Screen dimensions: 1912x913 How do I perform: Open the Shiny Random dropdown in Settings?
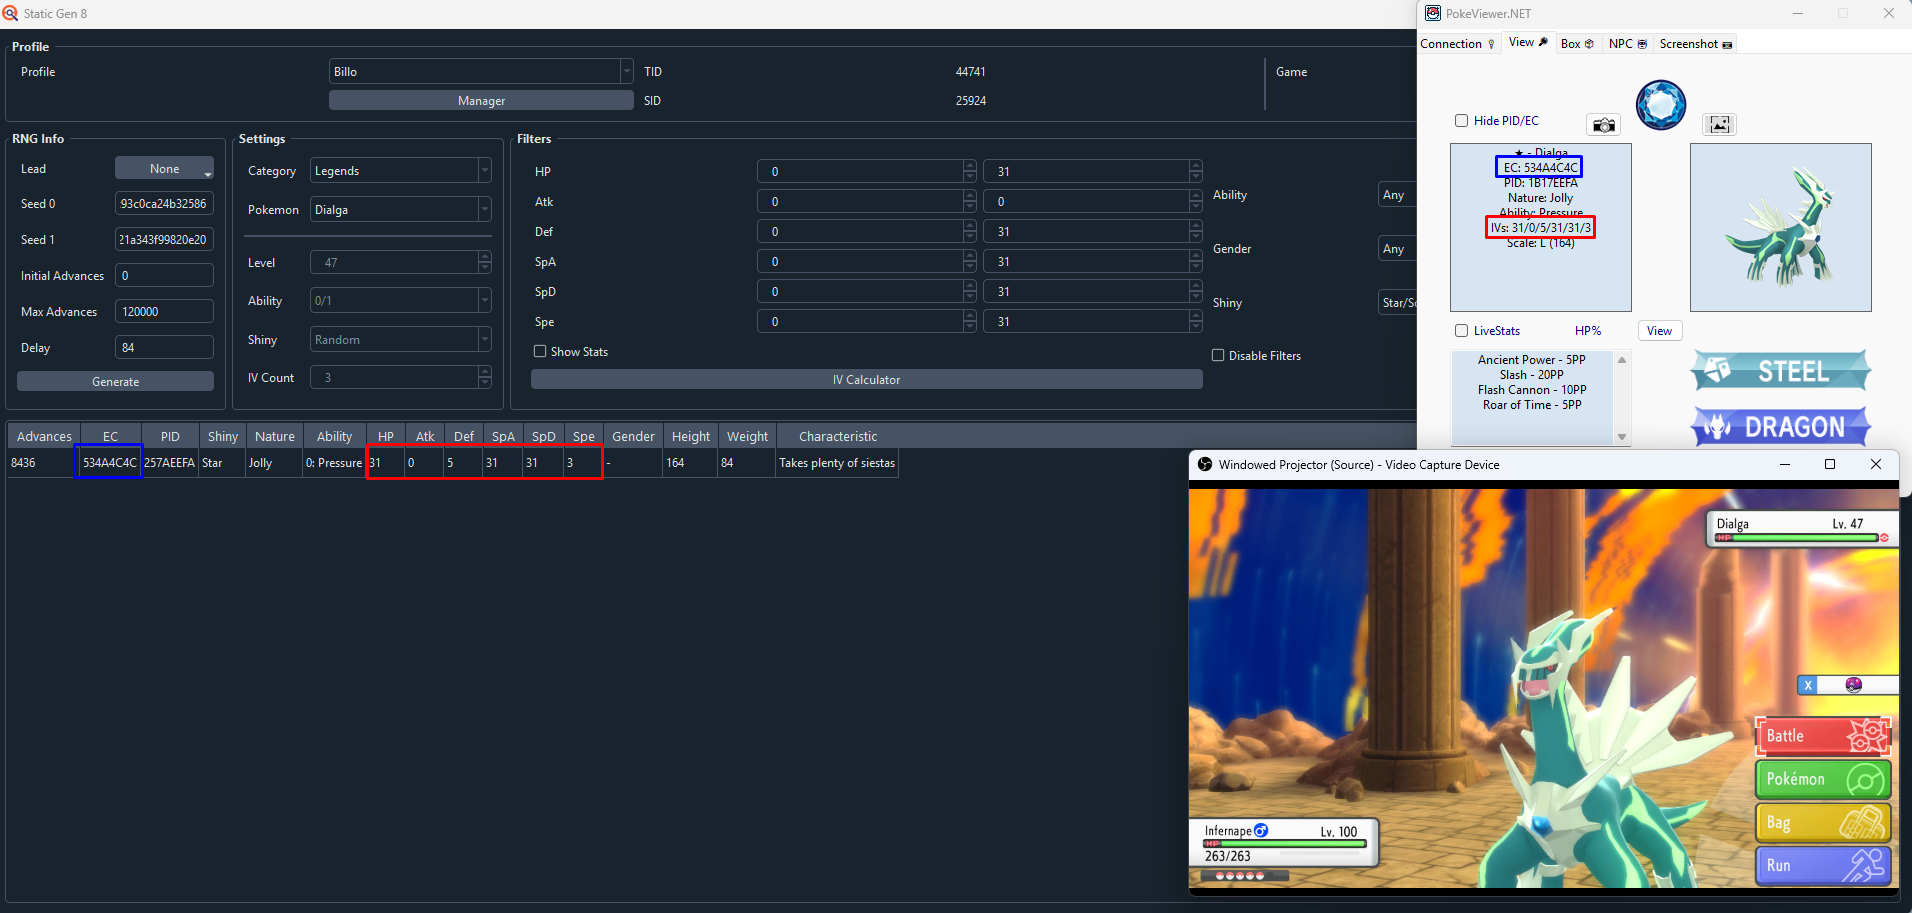click(400, 339)
